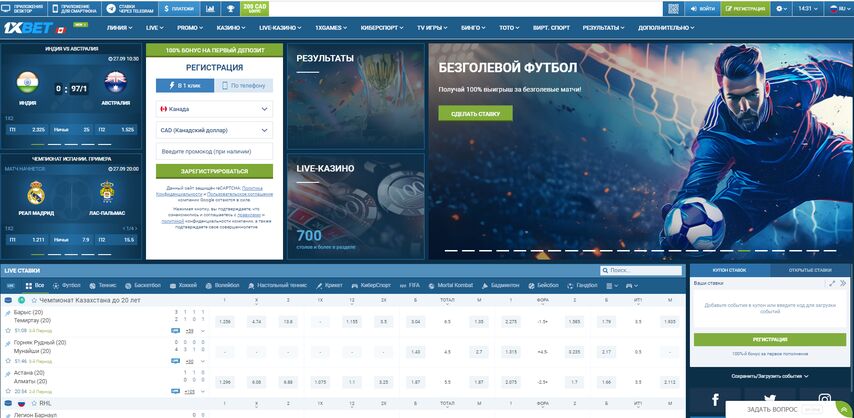Open the RU language dropdown
The height and width of the screenshot is (418, 854).
(839, 8)
